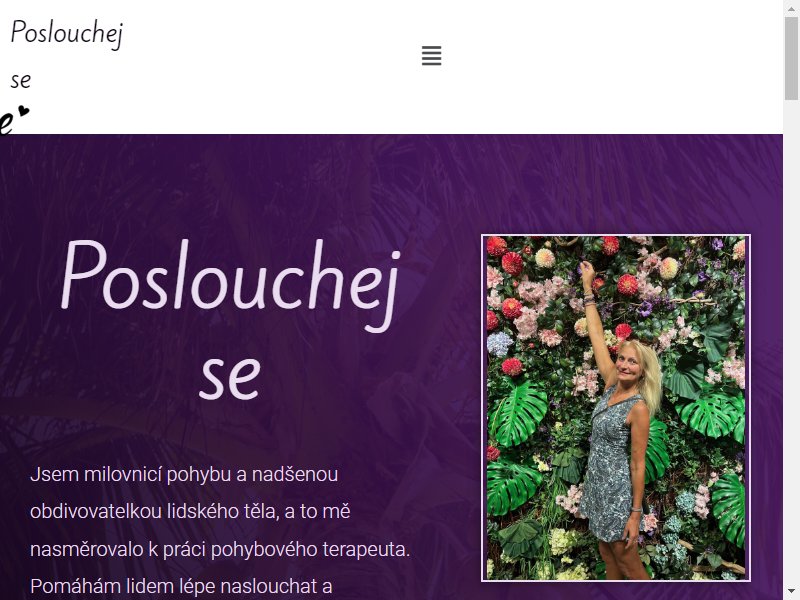Click the vertical scrollbar thumb
Image resolution: width=800 pixels, height=600 pixels.
pos(791,58)
